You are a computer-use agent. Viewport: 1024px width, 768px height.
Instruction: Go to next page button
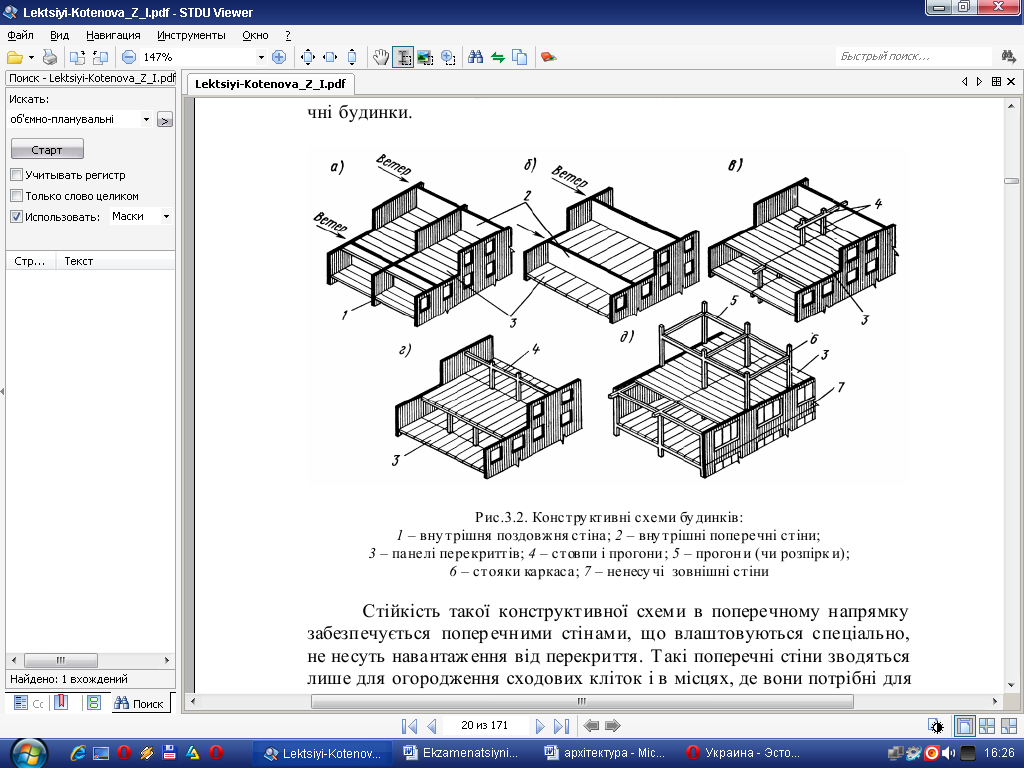click(539, 726)
